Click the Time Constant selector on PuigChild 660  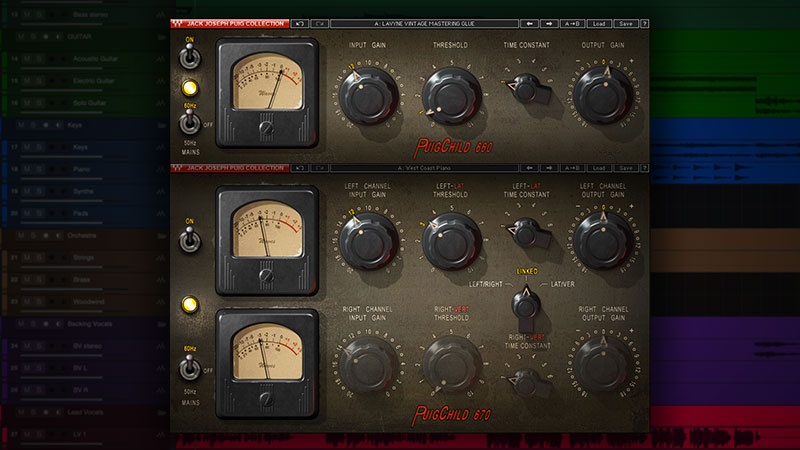528,89
